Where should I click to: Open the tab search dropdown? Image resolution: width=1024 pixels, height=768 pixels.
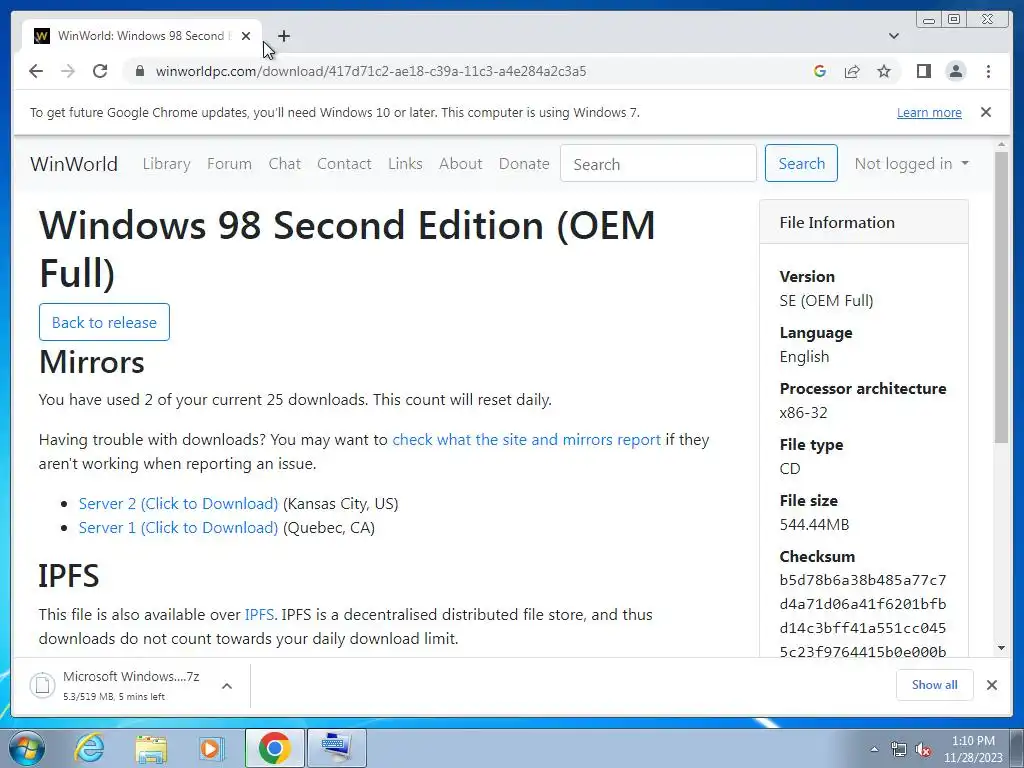click(894, 36)
